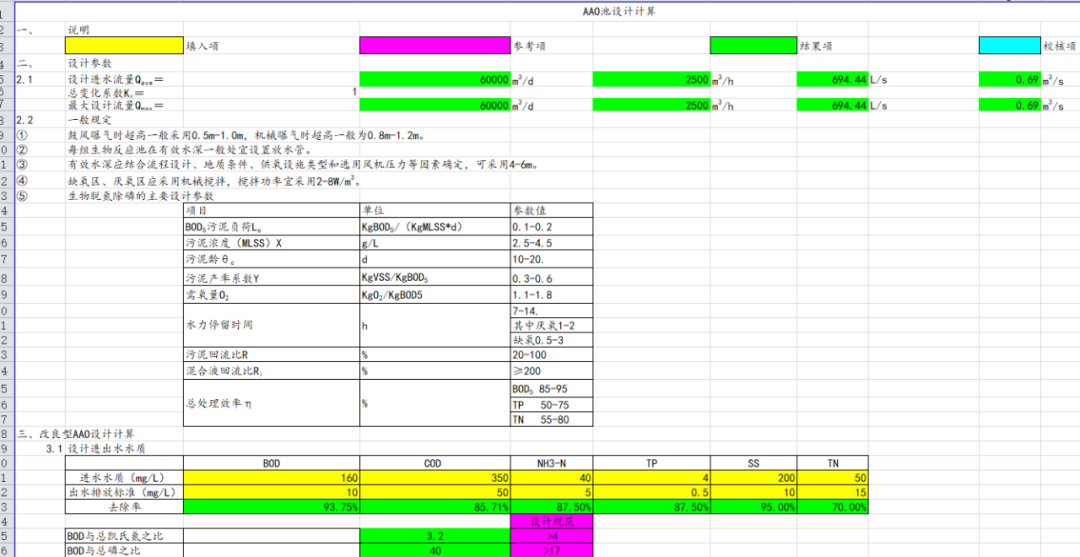This screenshot has height=557, width=1080.
Task: Select the '污泥浓度（MLSS）X' row label
Action: click(x=271, y=243)
